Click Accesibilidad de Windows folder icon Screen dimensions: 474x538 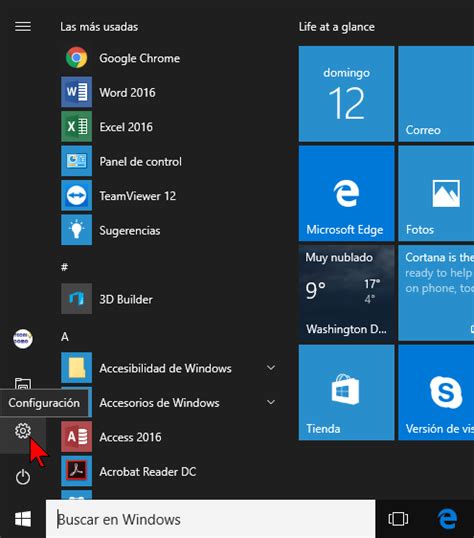tap(77, 367)
